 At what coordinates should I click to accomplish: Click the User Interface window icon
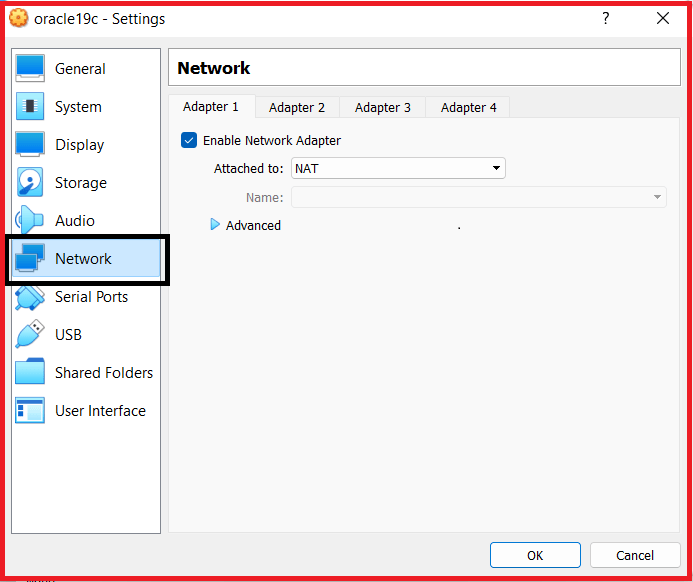(x=30, y=410)
